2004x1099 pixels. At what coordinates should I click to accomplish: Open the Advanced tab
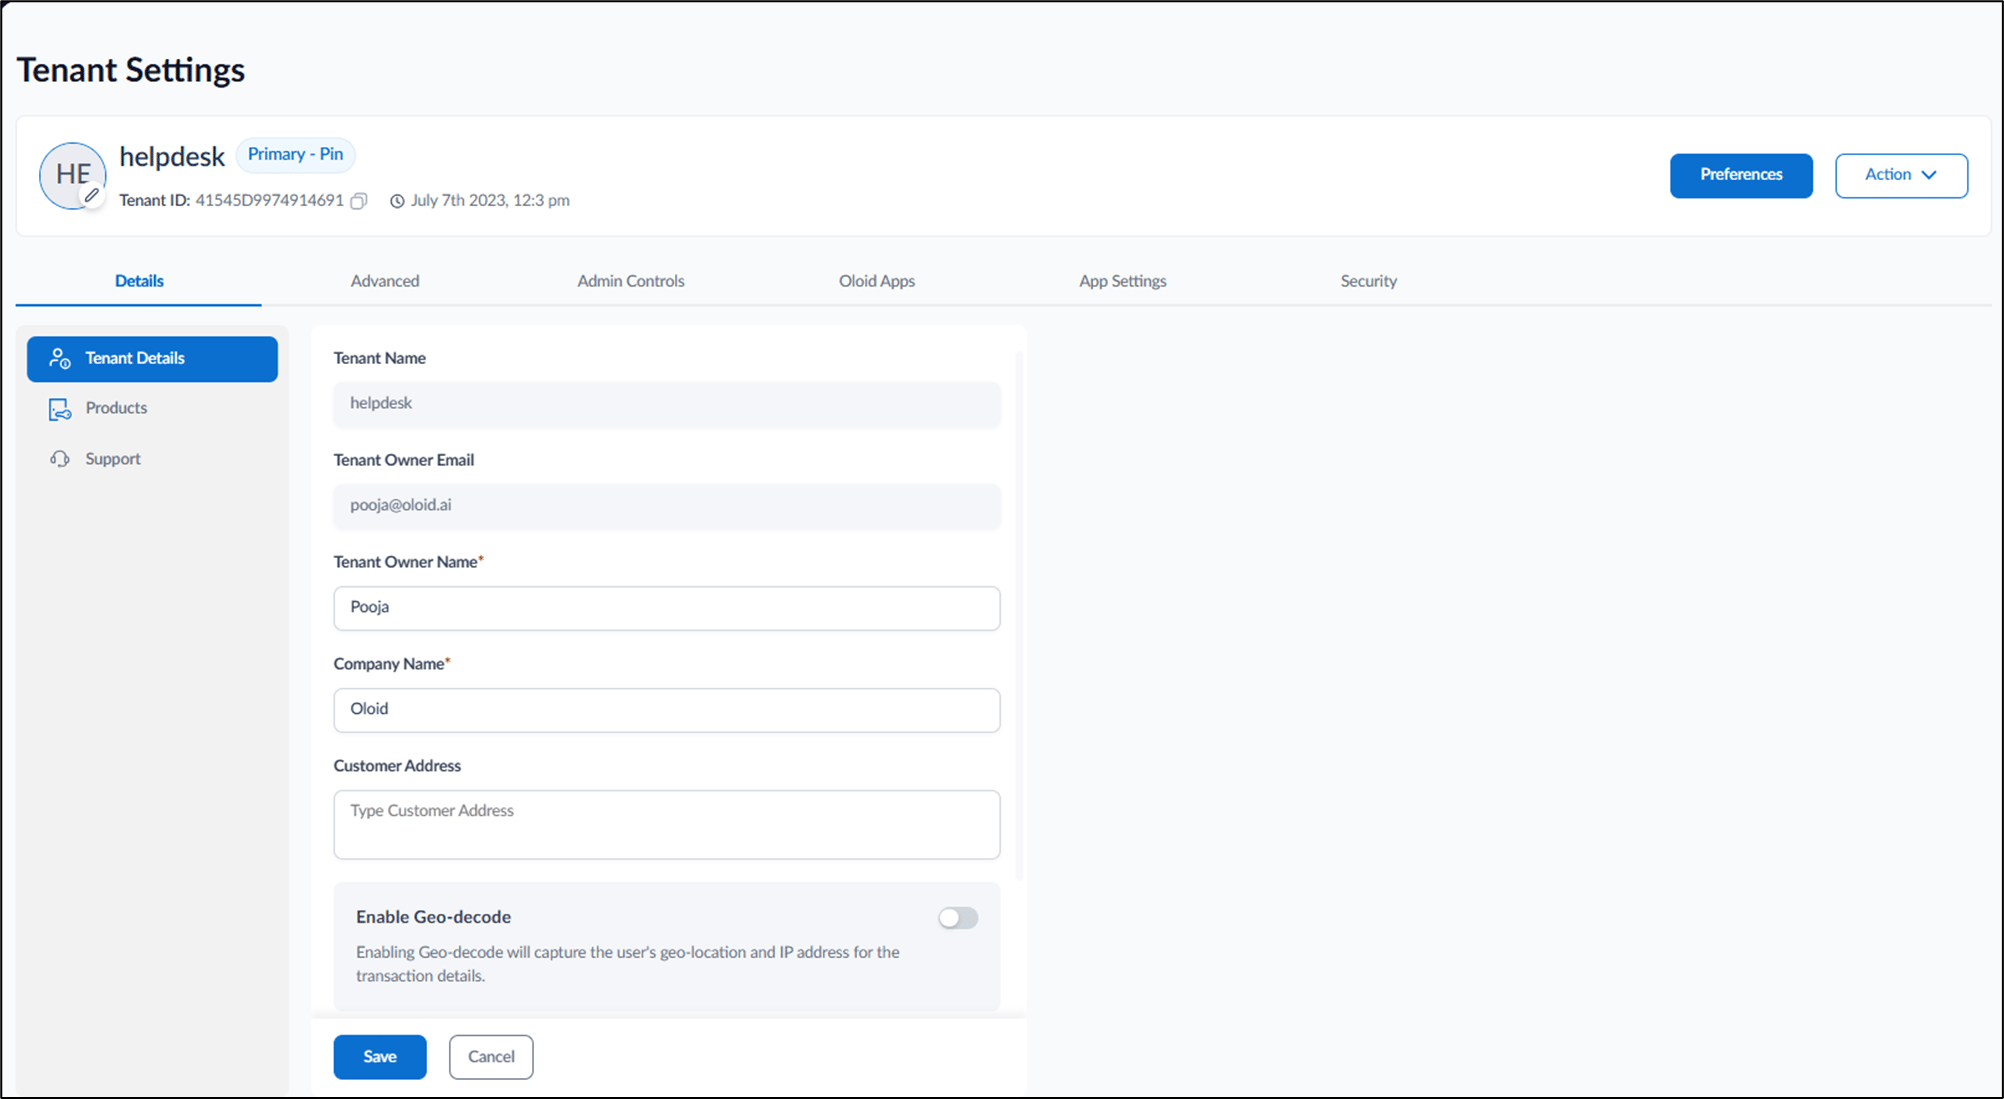(385, 281)
